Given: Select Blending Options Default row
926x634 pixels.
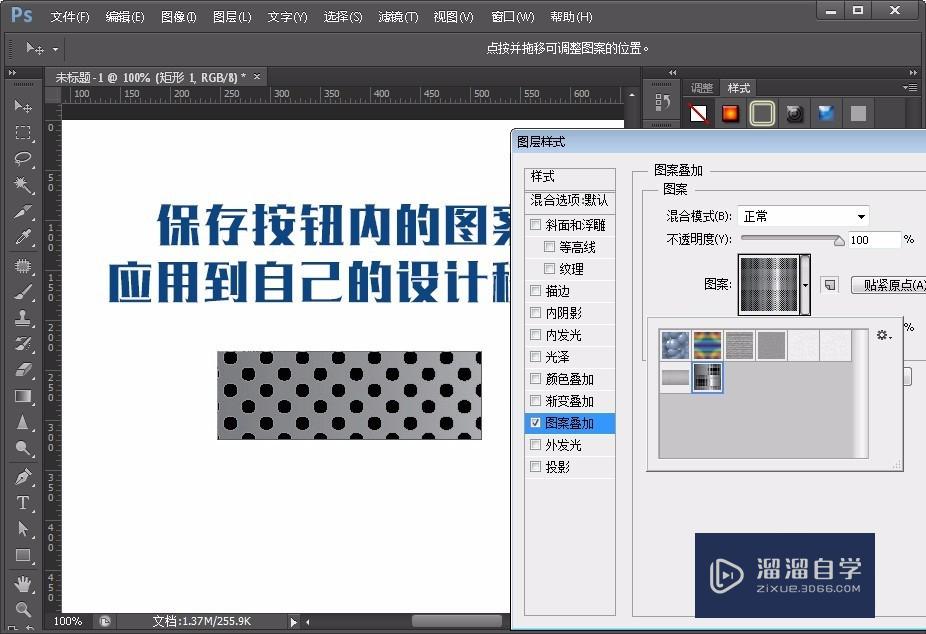Looking at the screenshot, I should click(570, 201).
